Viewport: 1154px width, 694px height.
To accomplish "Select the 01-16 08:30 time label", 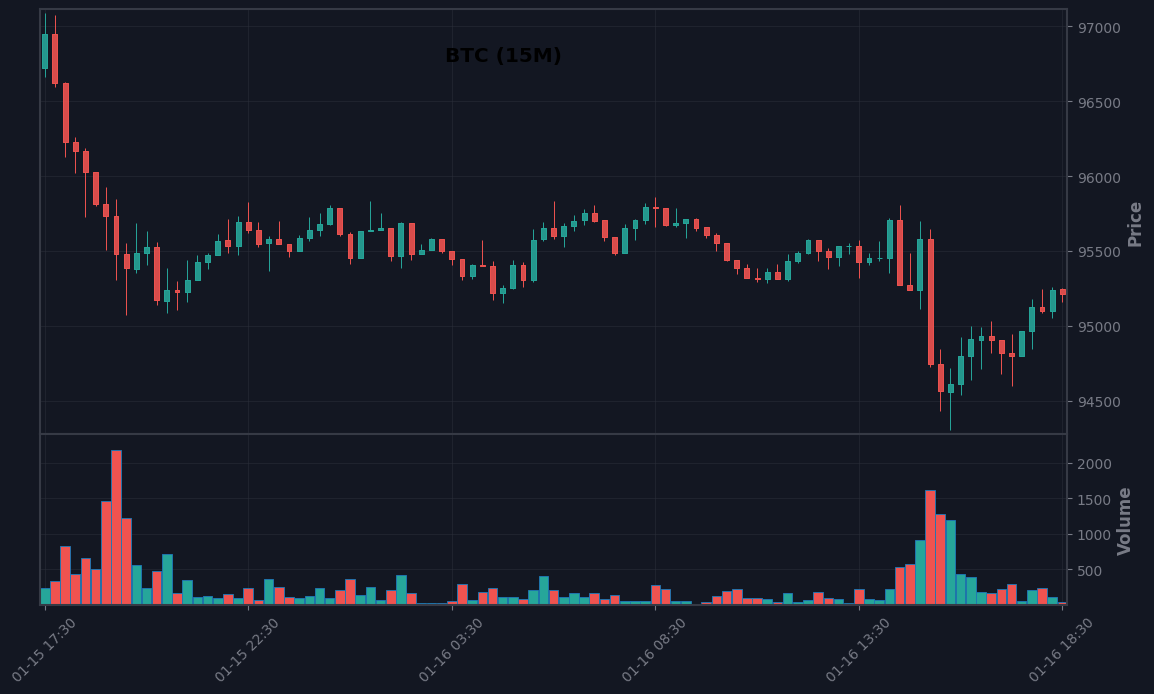I will (654, 650).
